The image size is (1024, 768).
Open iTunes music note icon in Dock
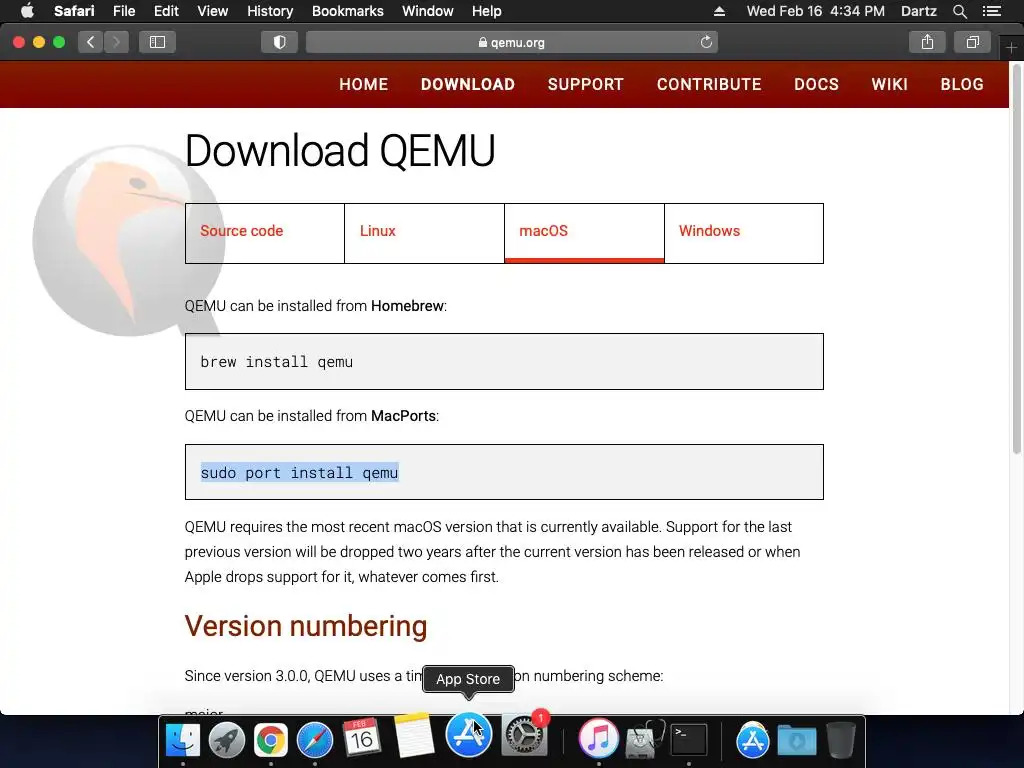598,738
